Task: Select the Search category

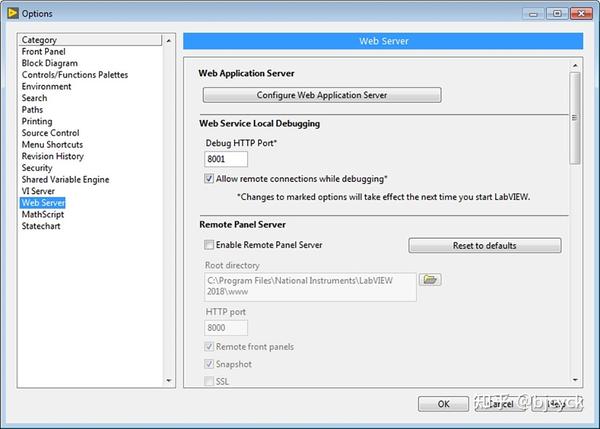Action: point(34,98)
